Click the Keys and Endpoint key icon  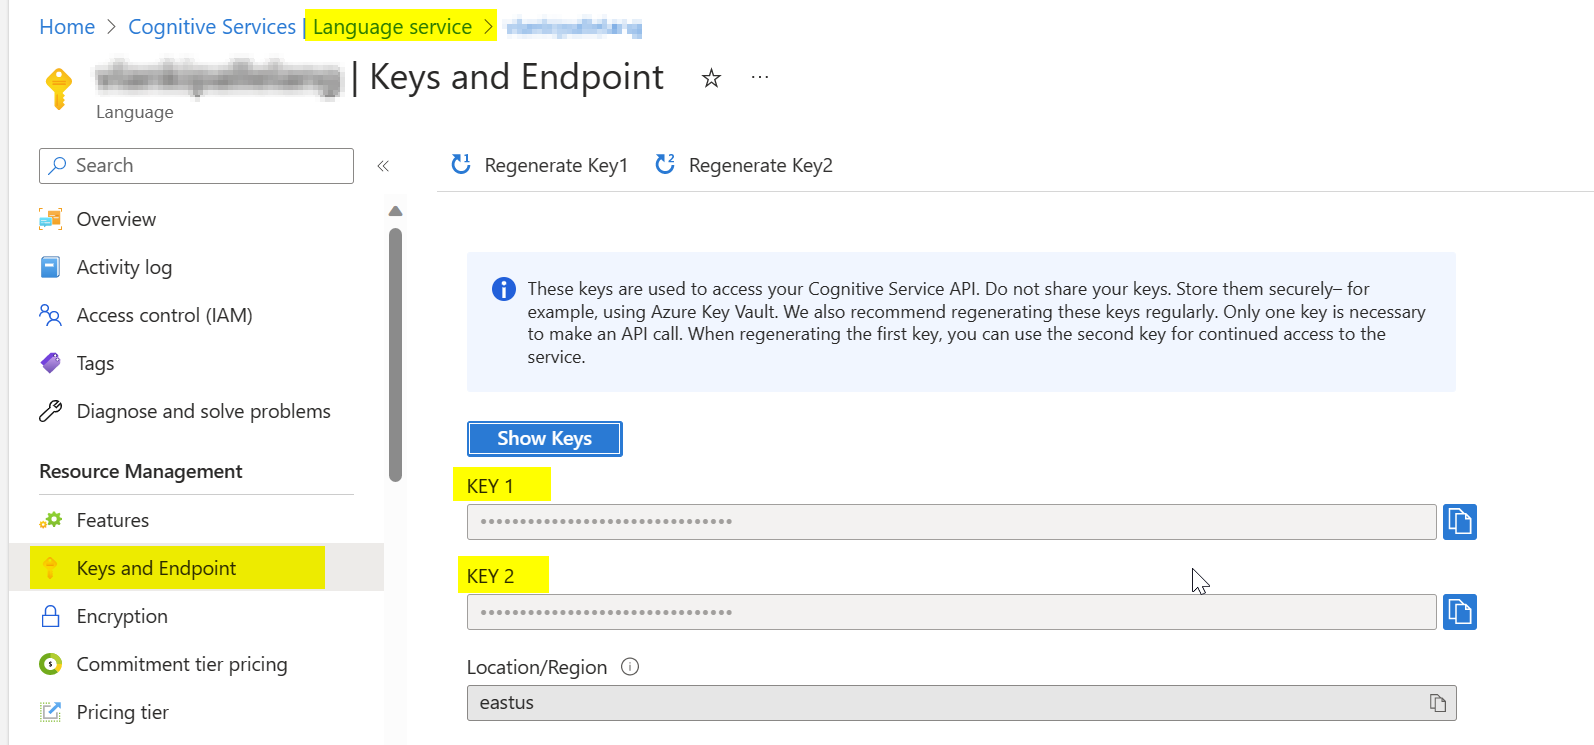click(50, 568)
